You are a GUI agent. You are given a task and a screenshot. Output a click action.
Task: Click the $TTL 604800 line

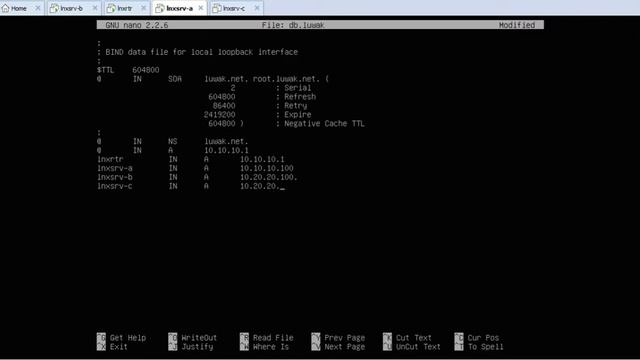pyautogui.click(x=128, y=70)
